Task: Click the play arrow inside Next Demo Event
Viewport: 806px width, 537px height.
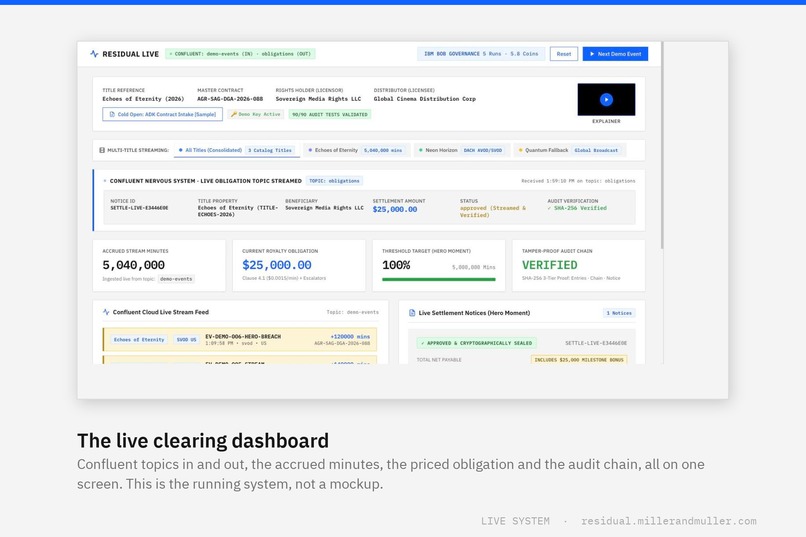Action: [592, 53]
